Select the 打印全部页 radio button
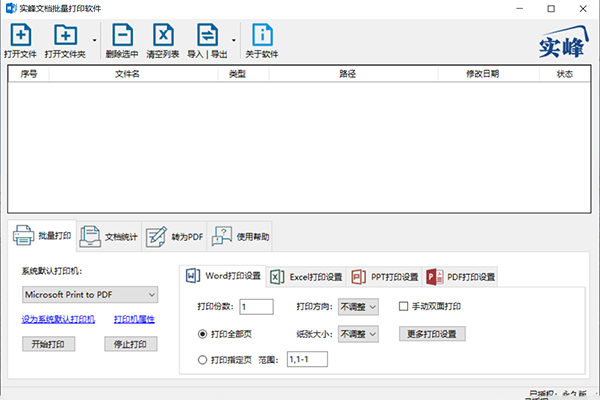The width and height of the screenshot is (600, 400). pos(203,333)
